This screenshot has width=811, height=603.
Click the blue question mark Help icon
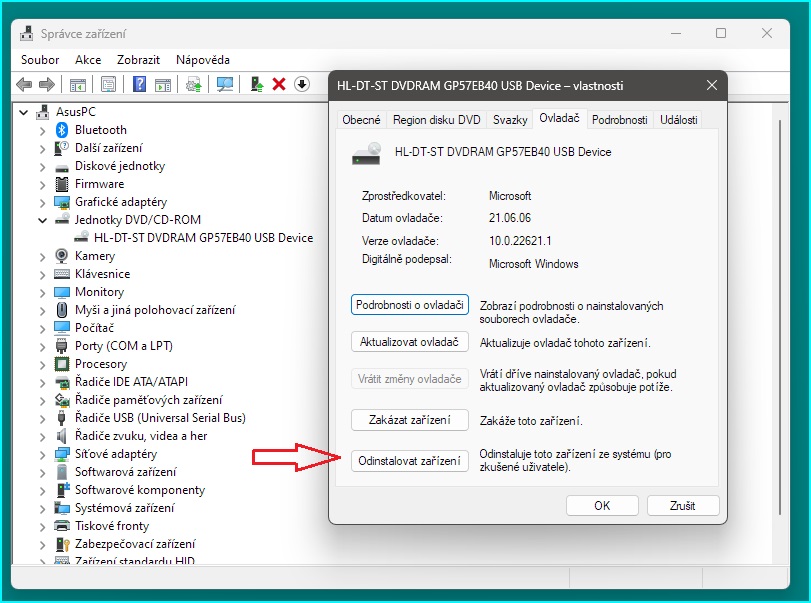click(x=139, y=84)
